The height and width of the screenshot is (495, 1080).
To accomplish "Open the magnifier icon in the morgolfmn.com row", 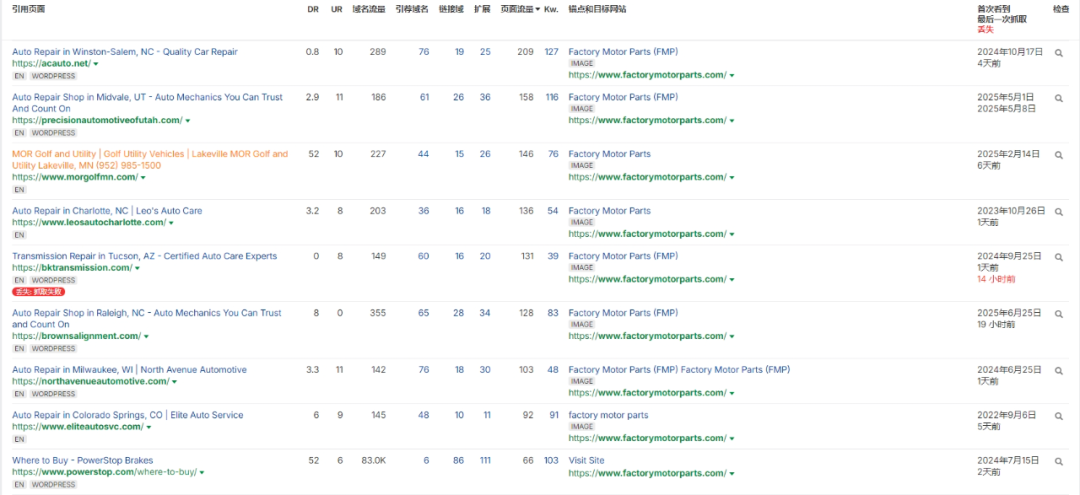I will 1059,155.
